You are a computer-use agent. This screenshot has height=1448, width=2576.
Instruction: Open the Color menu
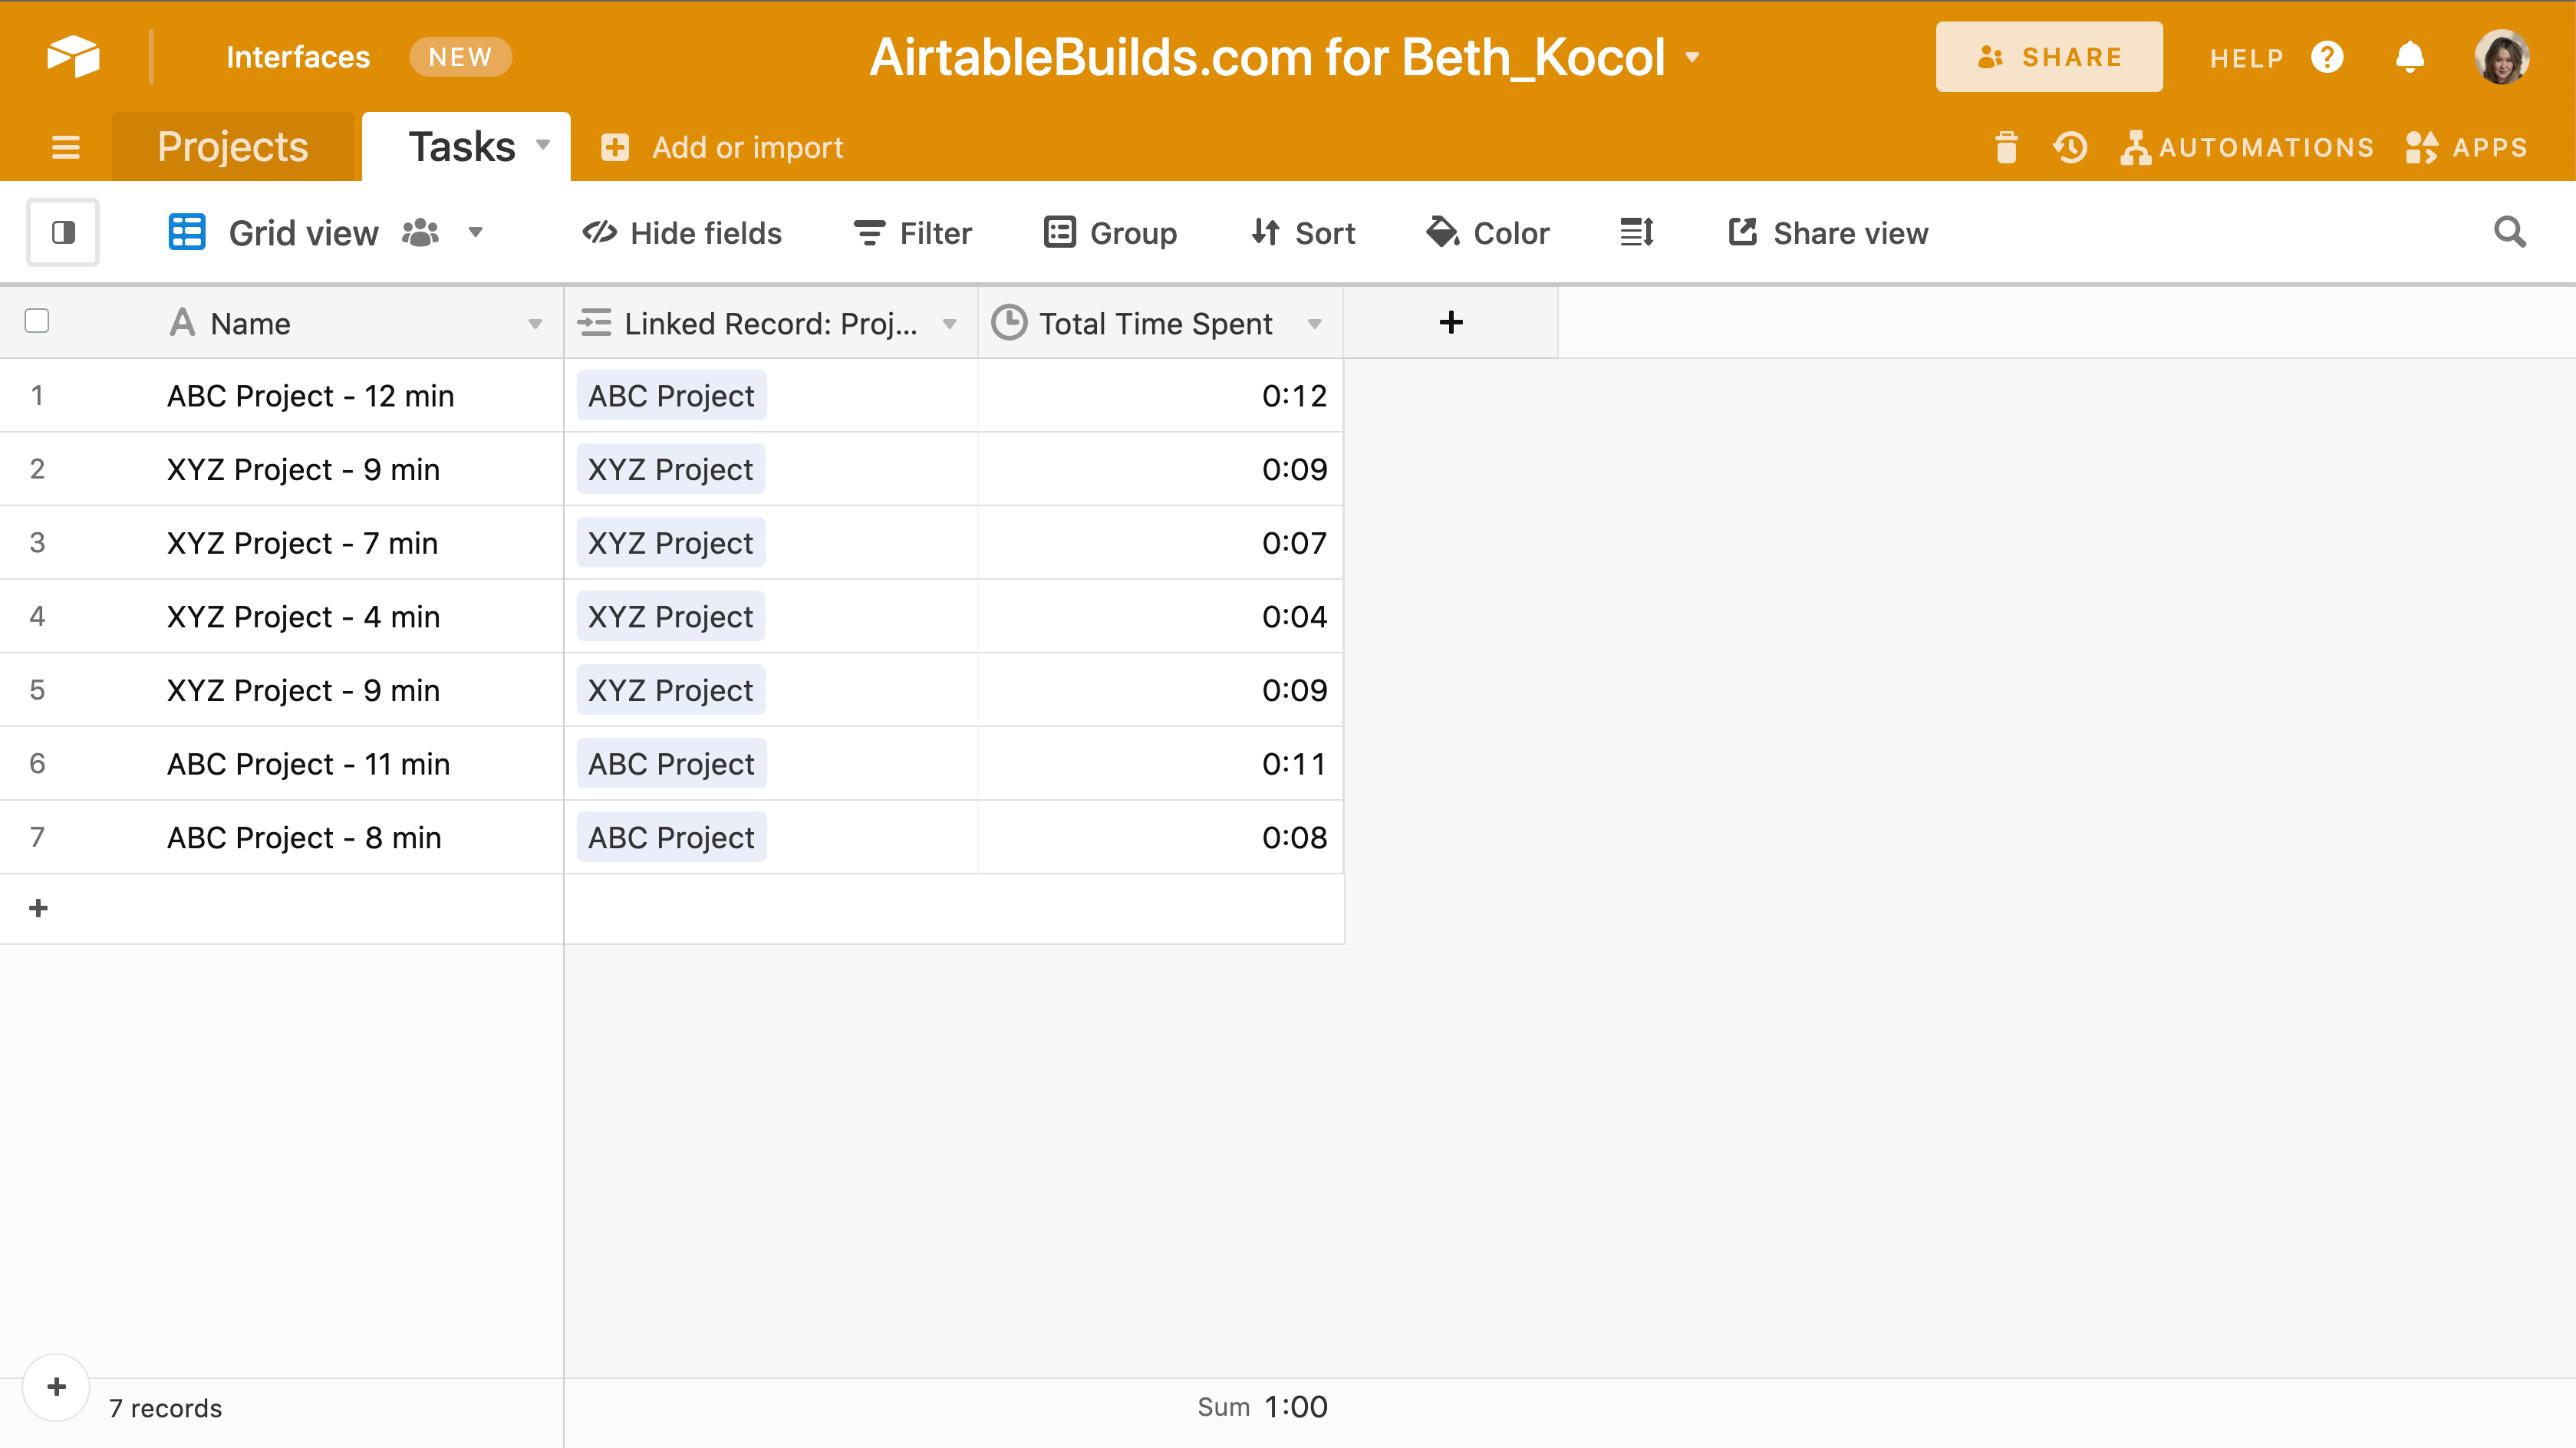[x=1487, y=233]
